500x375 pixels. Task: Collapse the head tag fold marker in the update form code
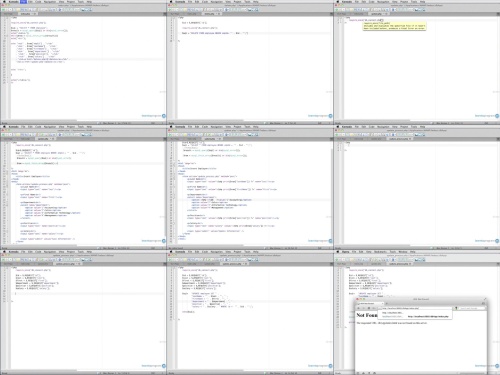coord(7,173)
